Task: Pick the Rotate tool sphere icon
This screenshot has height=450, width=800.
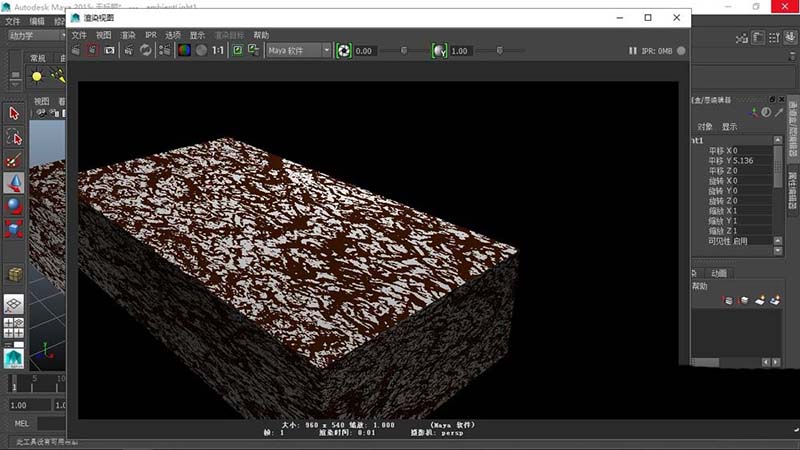Action: click(14, 205)
